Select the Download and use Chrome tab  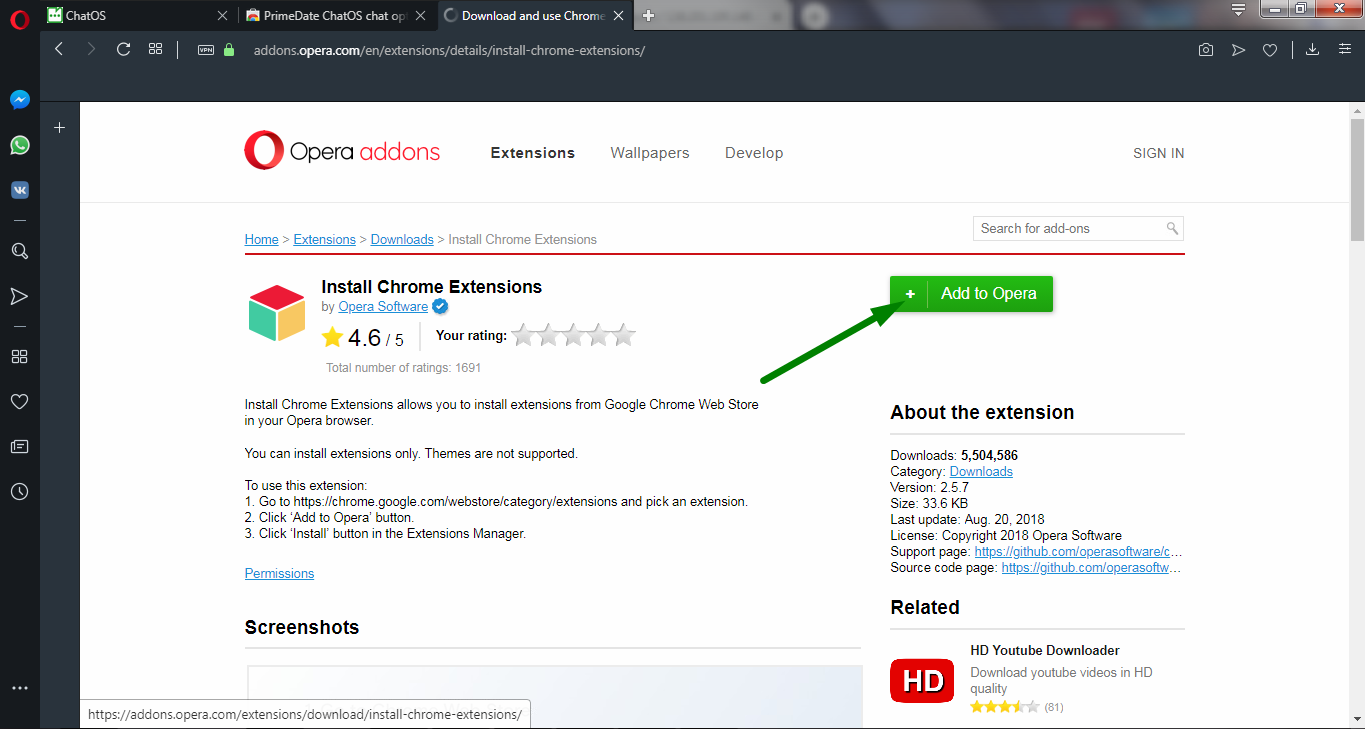535,15
